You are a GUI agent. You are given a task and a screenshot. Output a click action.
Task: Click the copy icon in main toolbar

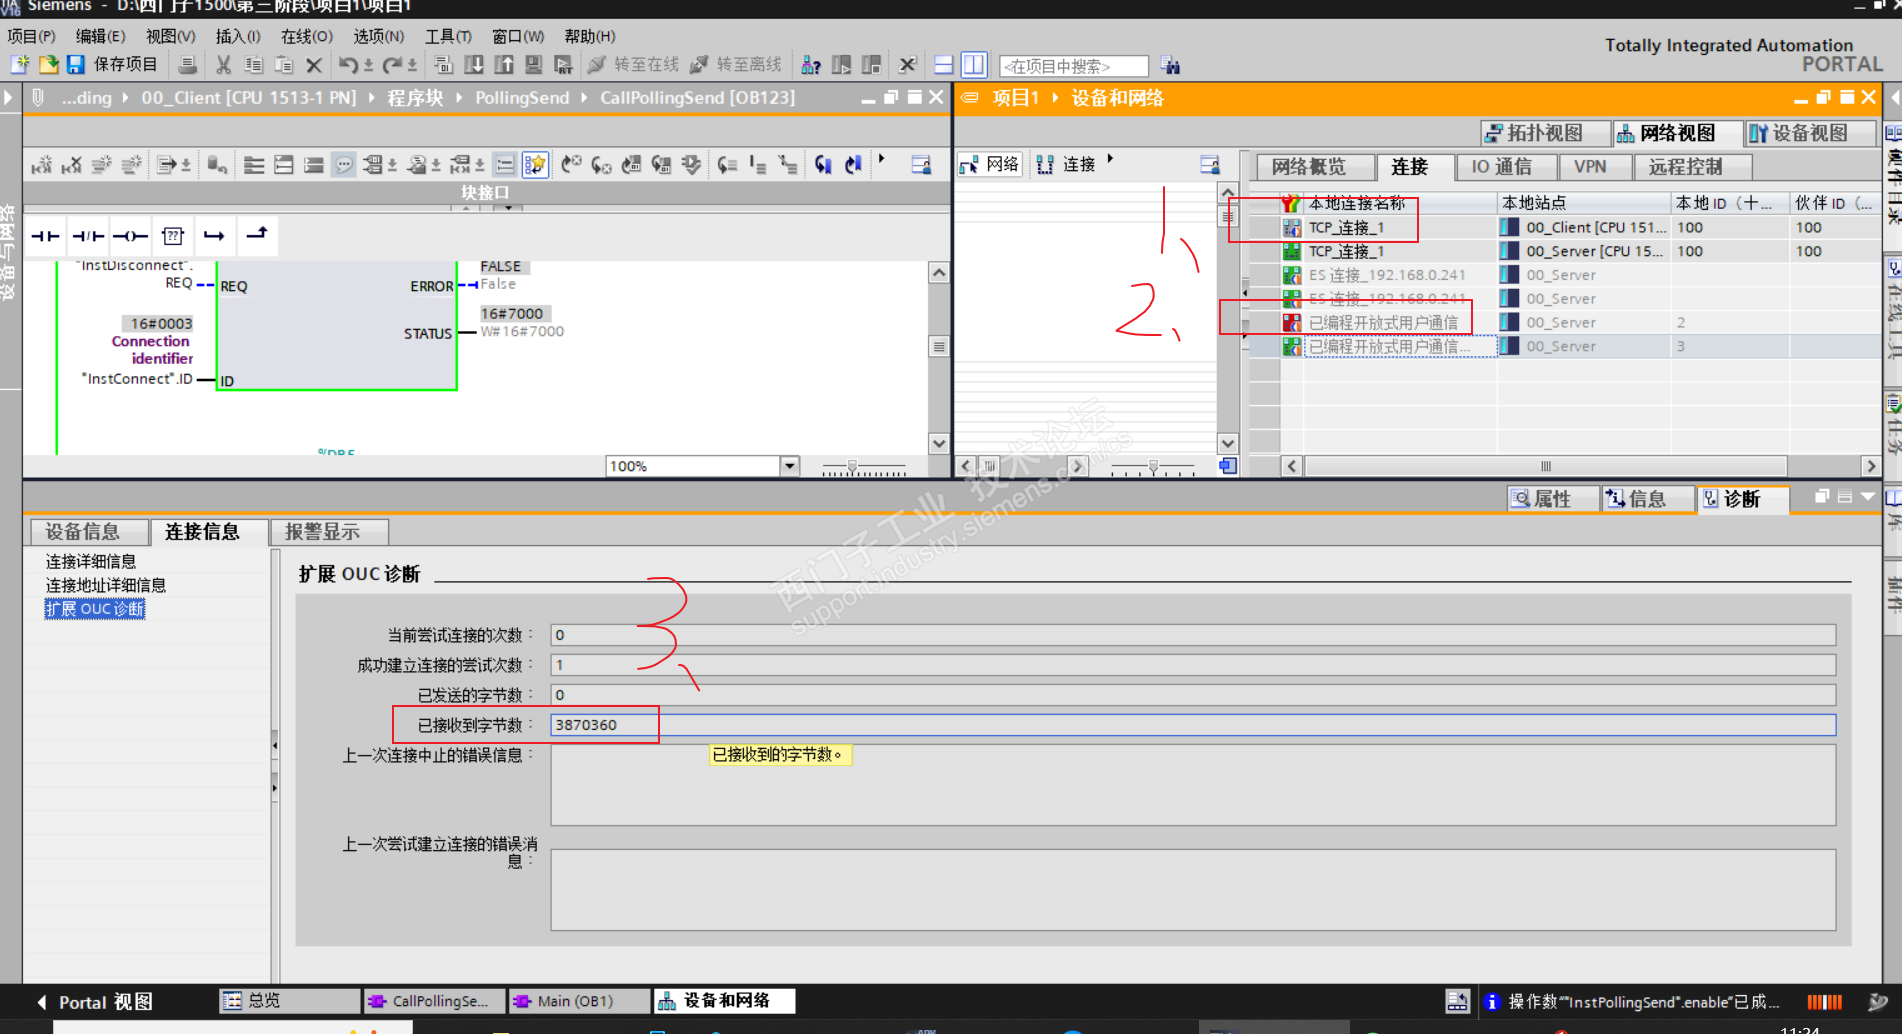(x=253, y=65)
